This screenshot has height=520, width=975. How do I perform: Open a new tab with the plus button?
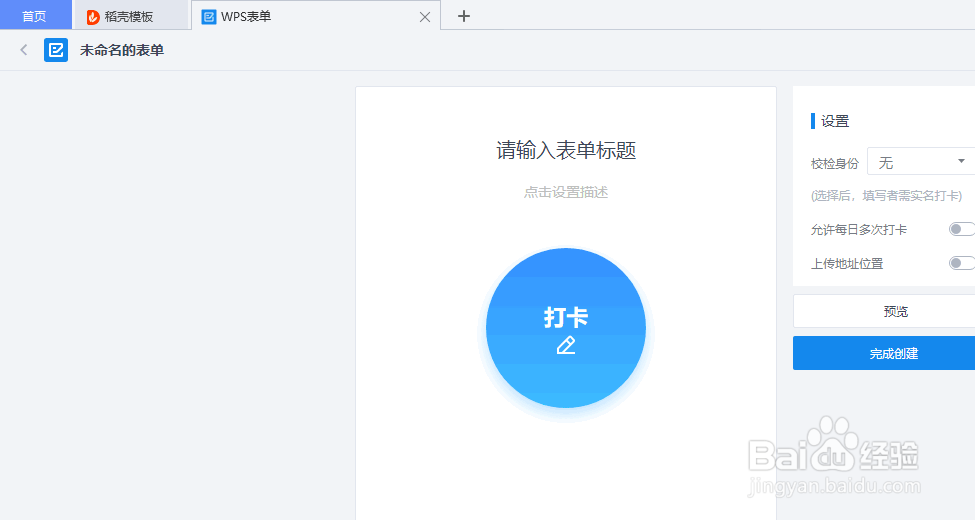click(464, 16)
